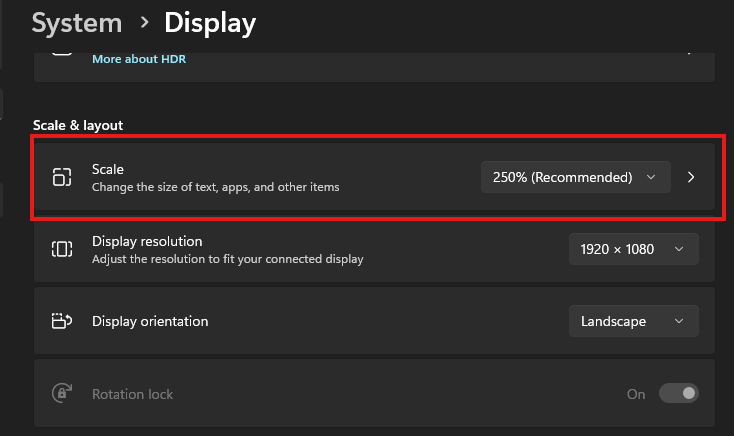Click the Display orientation icon
The height and width of the screenshot is (436, 734).
click(62, 321)
